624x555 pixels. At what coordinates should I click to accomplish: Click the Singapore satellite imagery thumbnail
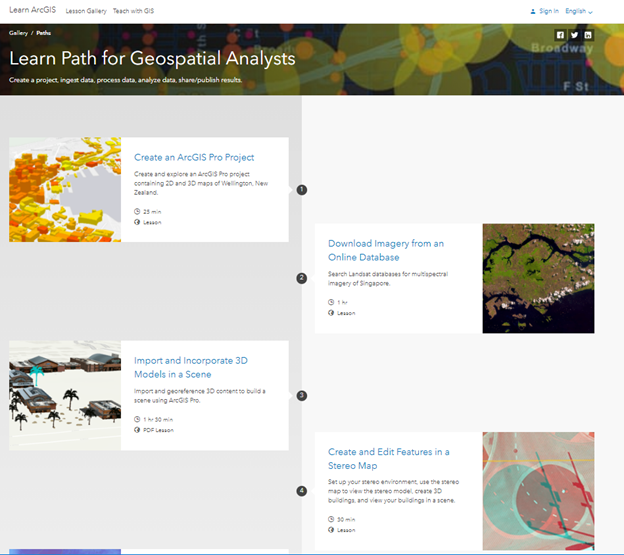(x=538, y=278)
